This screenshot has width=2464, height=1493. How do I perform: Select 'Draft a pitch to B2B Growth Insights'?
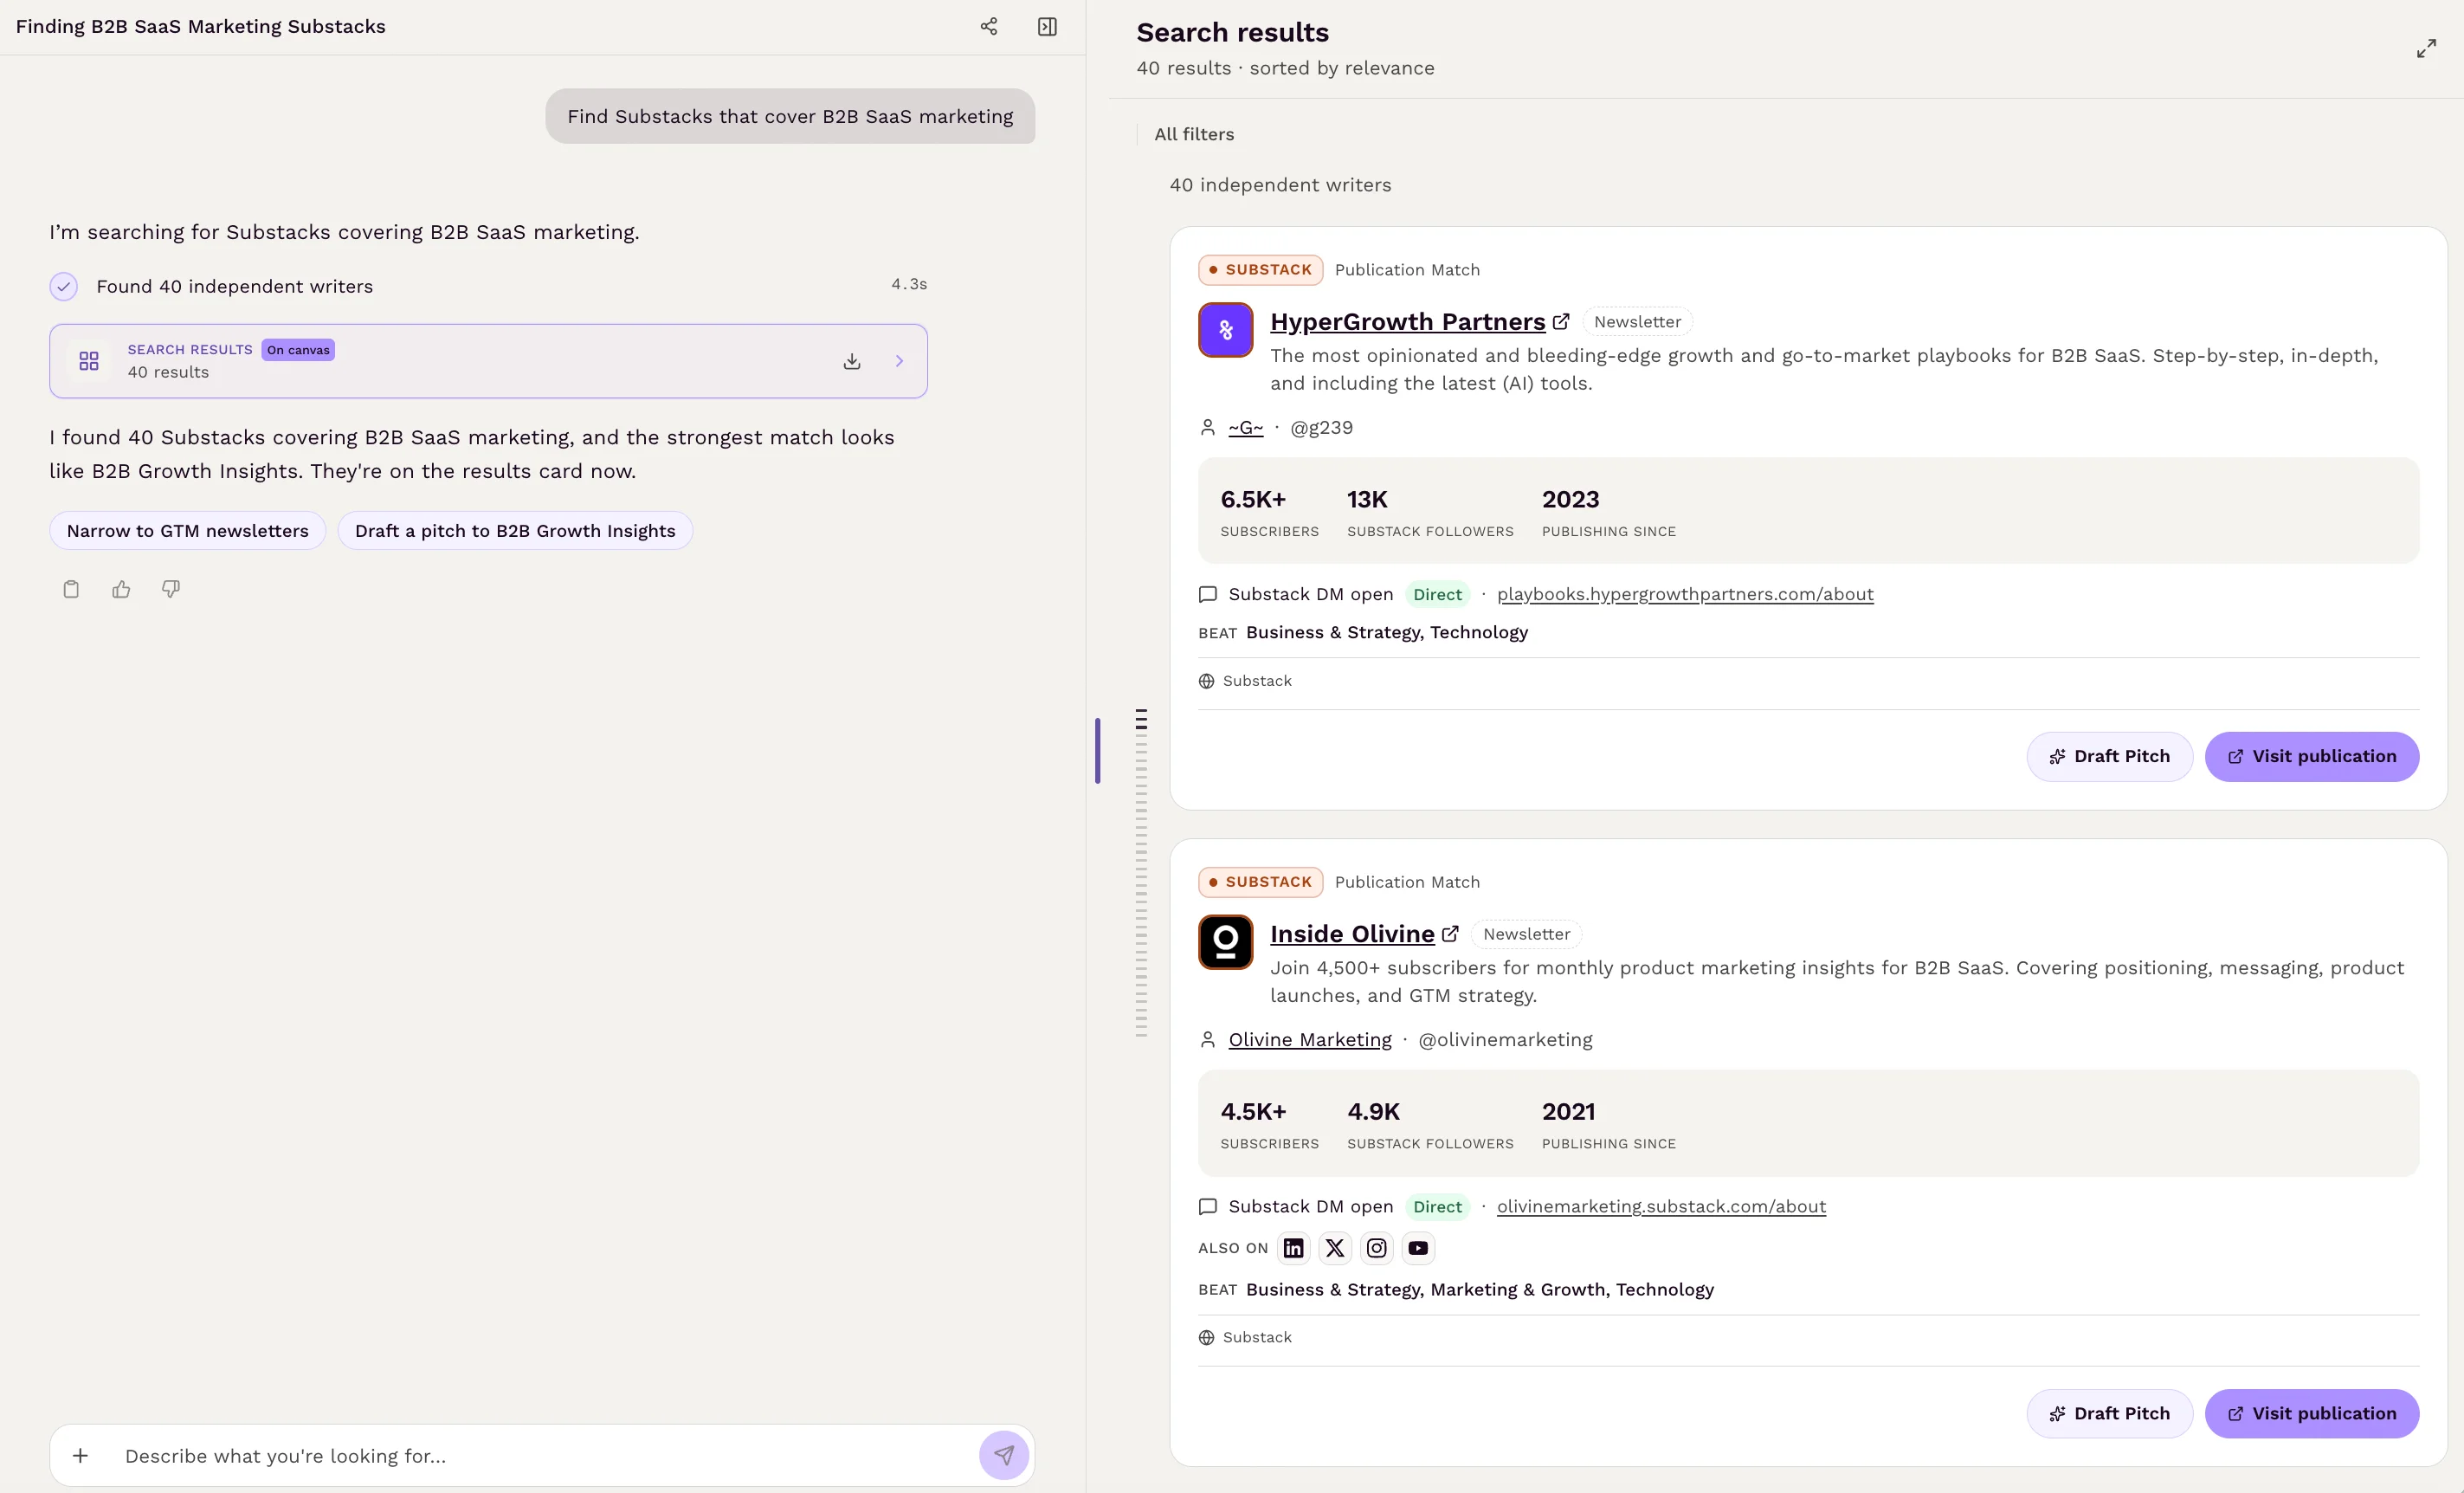pos(515,530)
